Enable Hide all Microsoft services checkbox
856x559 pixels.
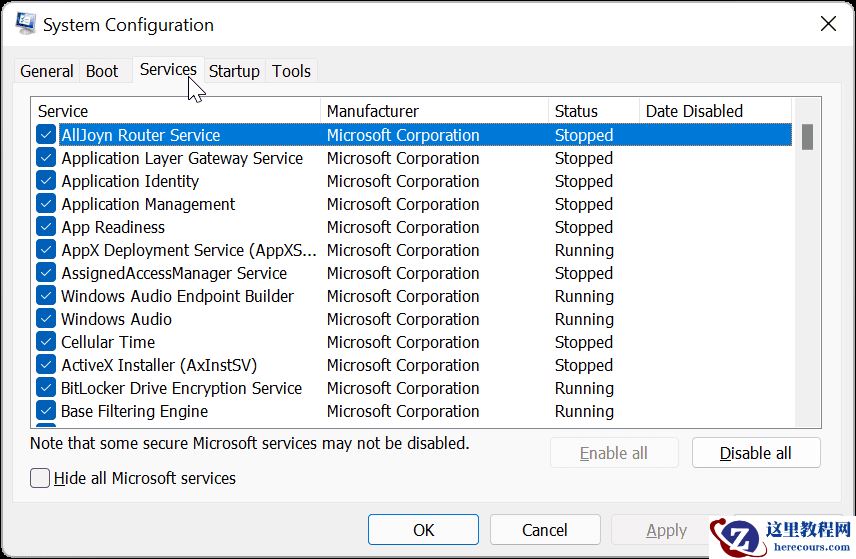coord(40,478)
